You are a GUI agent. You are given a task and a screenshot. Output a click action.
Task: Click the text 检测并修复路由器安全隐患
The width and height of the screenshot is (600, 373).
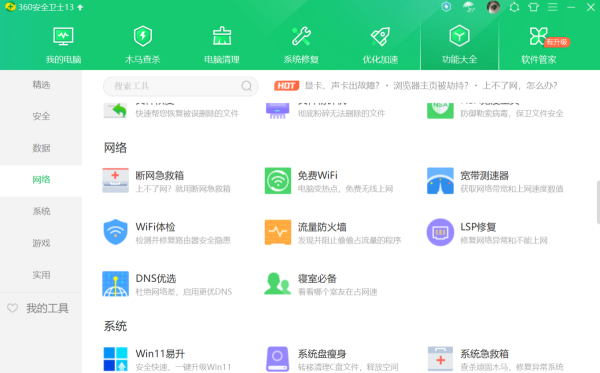(183, 240)
